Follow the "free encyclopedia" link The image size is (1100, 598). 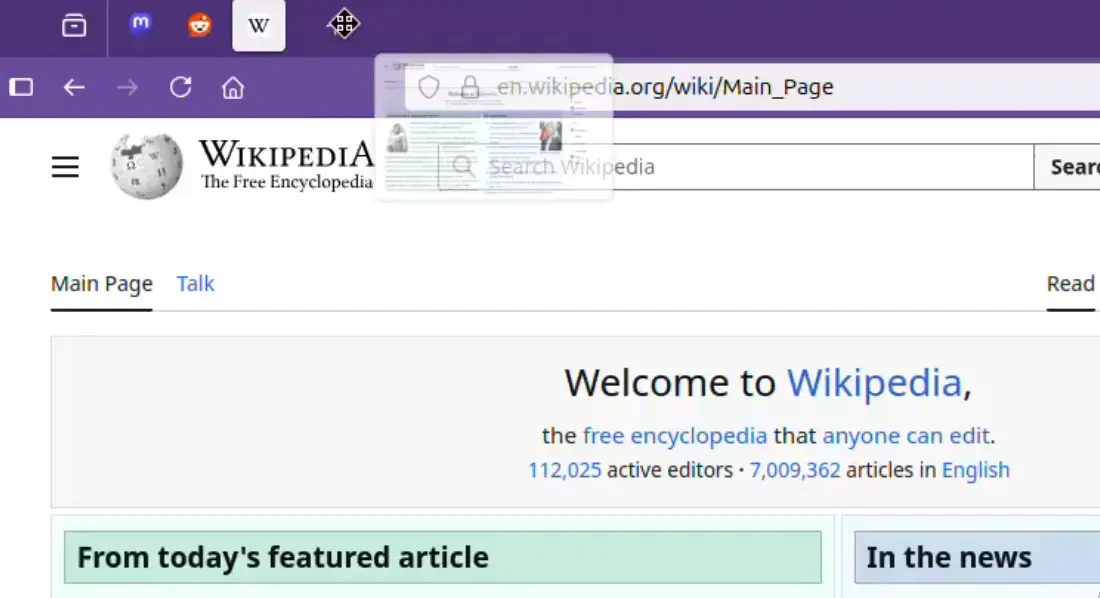674,436
